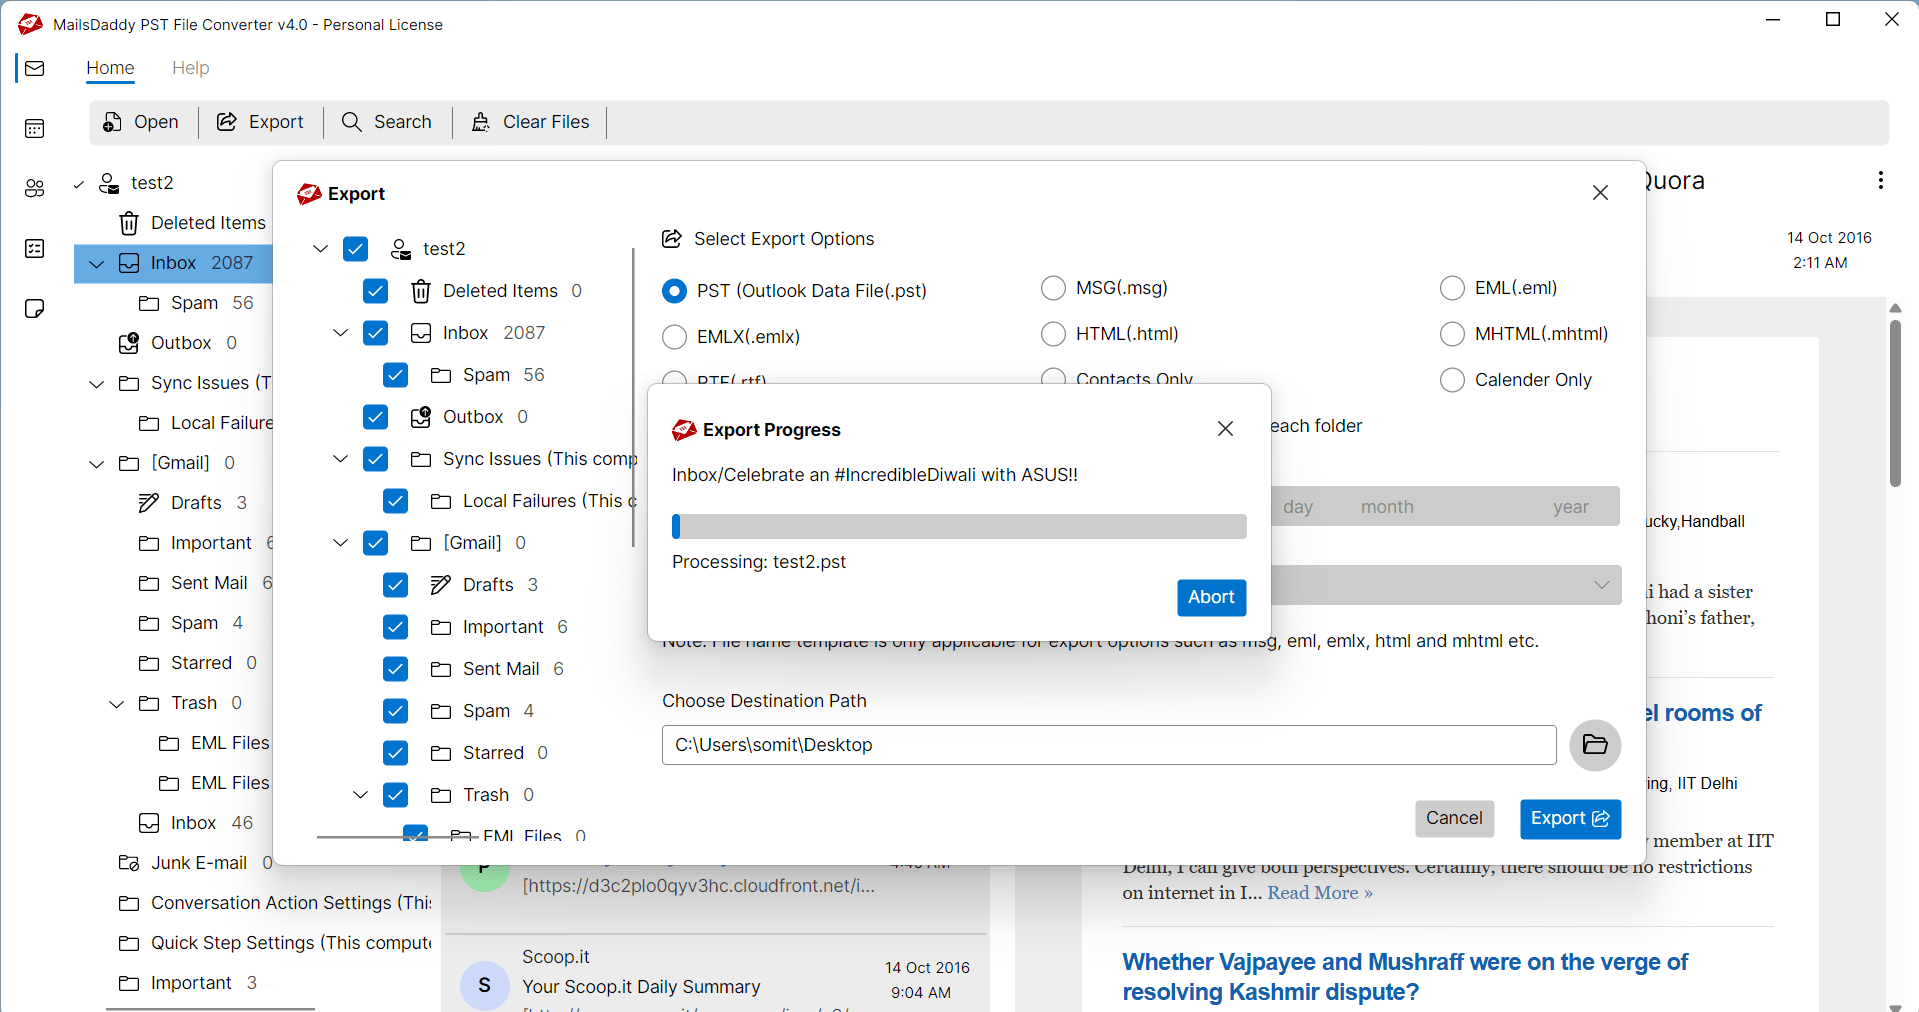Switch to the Home tab
Image resolution: width=1919 pixels, height=1012 pixels.
[110, 68]
